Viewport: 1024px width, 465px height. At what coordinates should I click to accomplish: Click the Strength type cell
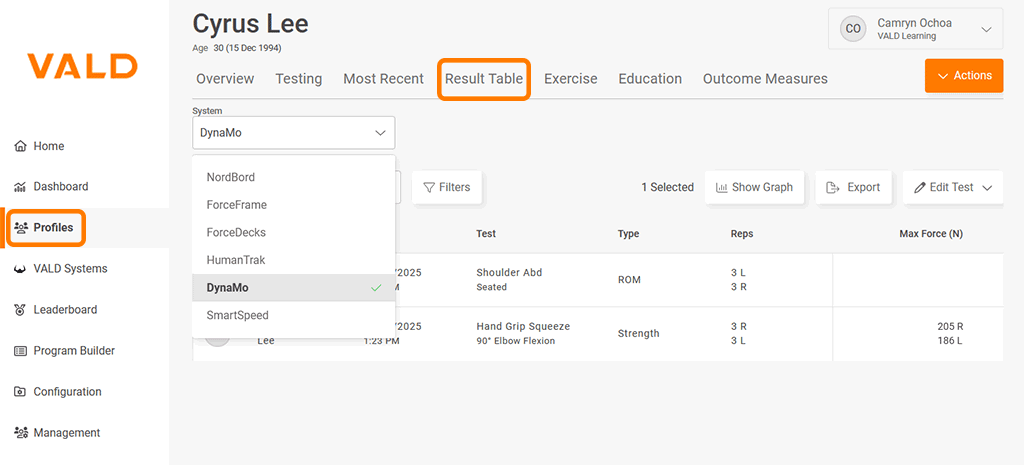[639, 334]
